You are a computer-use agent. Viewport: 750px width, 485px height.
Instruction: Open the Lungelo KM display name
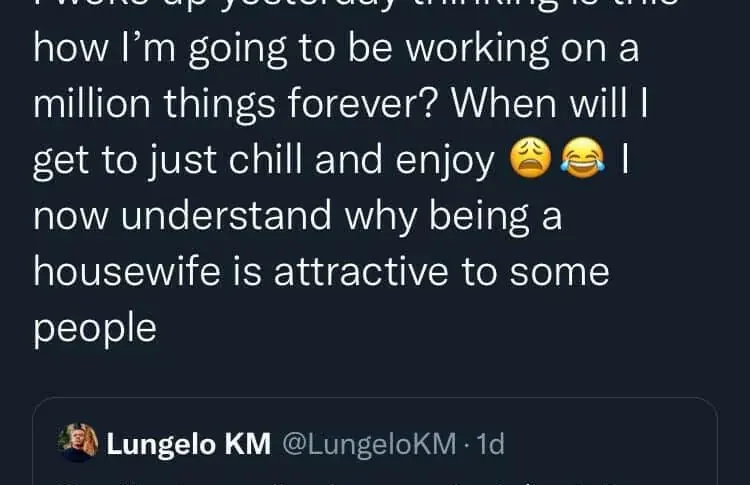pyautogui.click(x=188, y=444)
